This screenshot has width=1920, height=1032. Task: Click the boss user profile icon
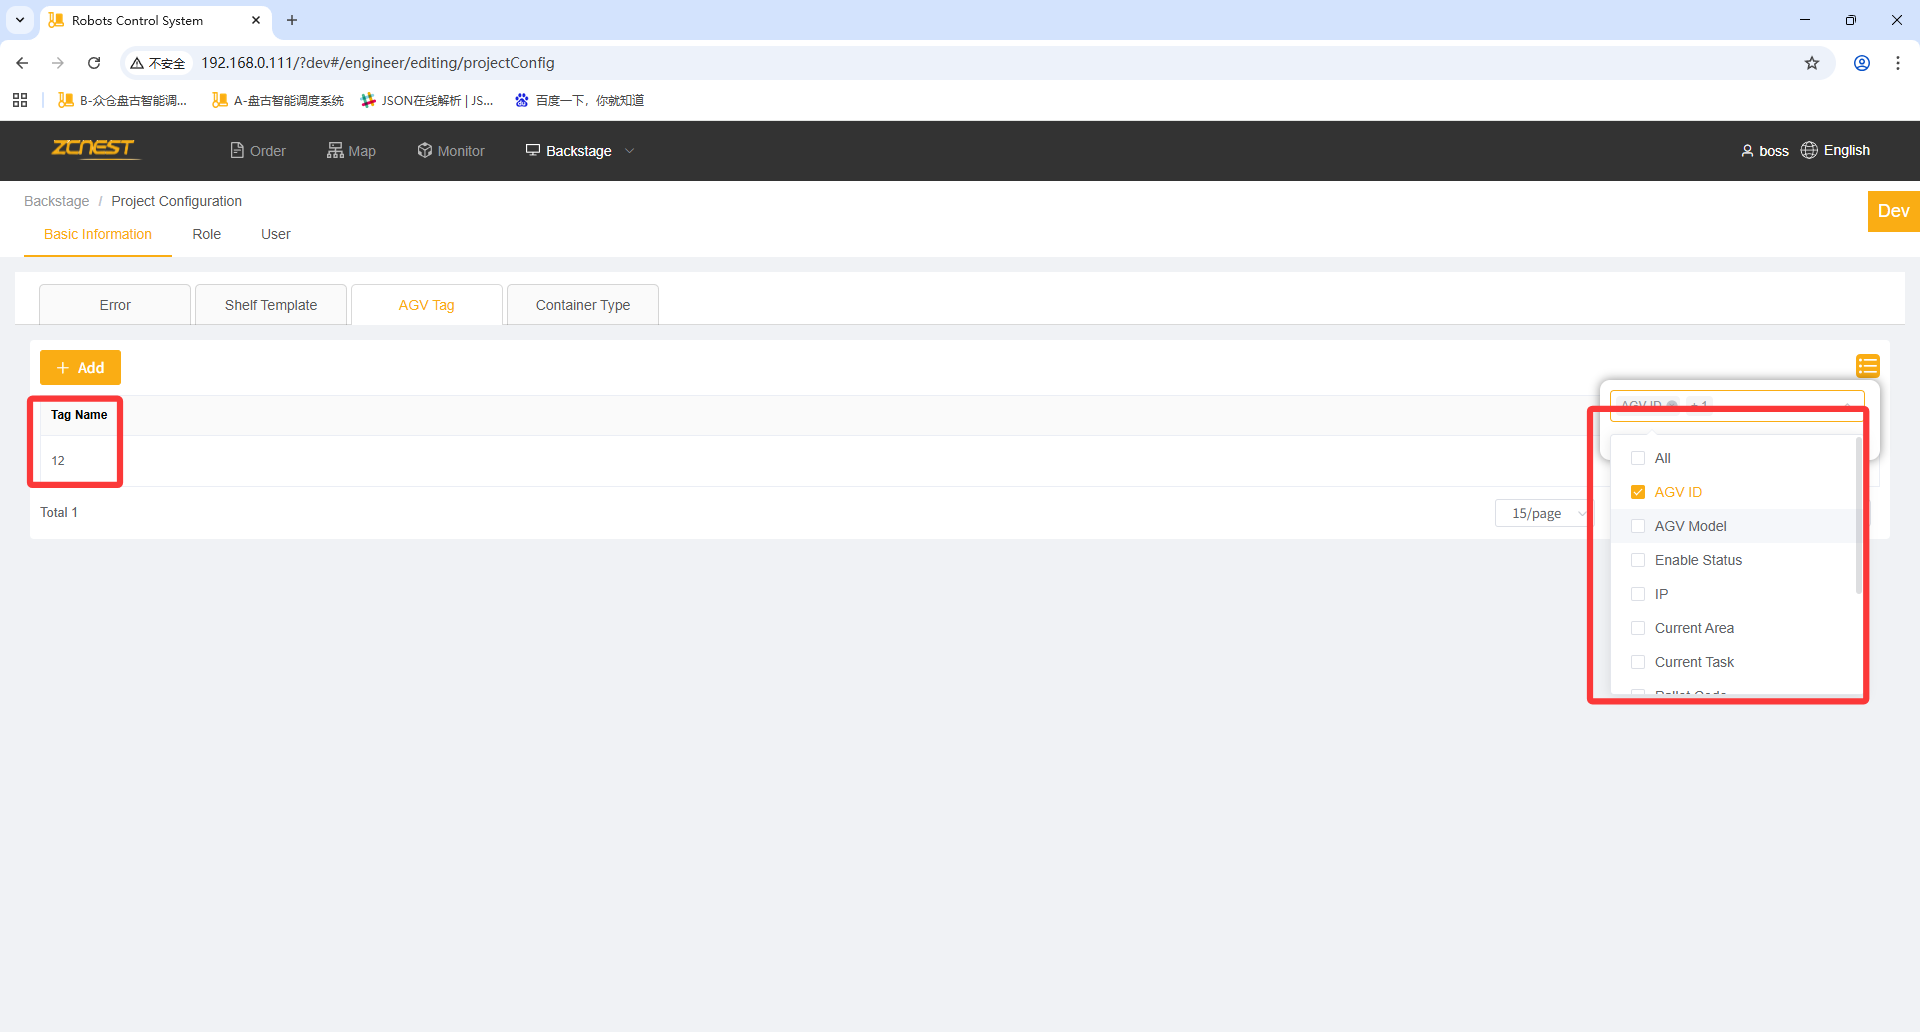(x=1747, y=151)
